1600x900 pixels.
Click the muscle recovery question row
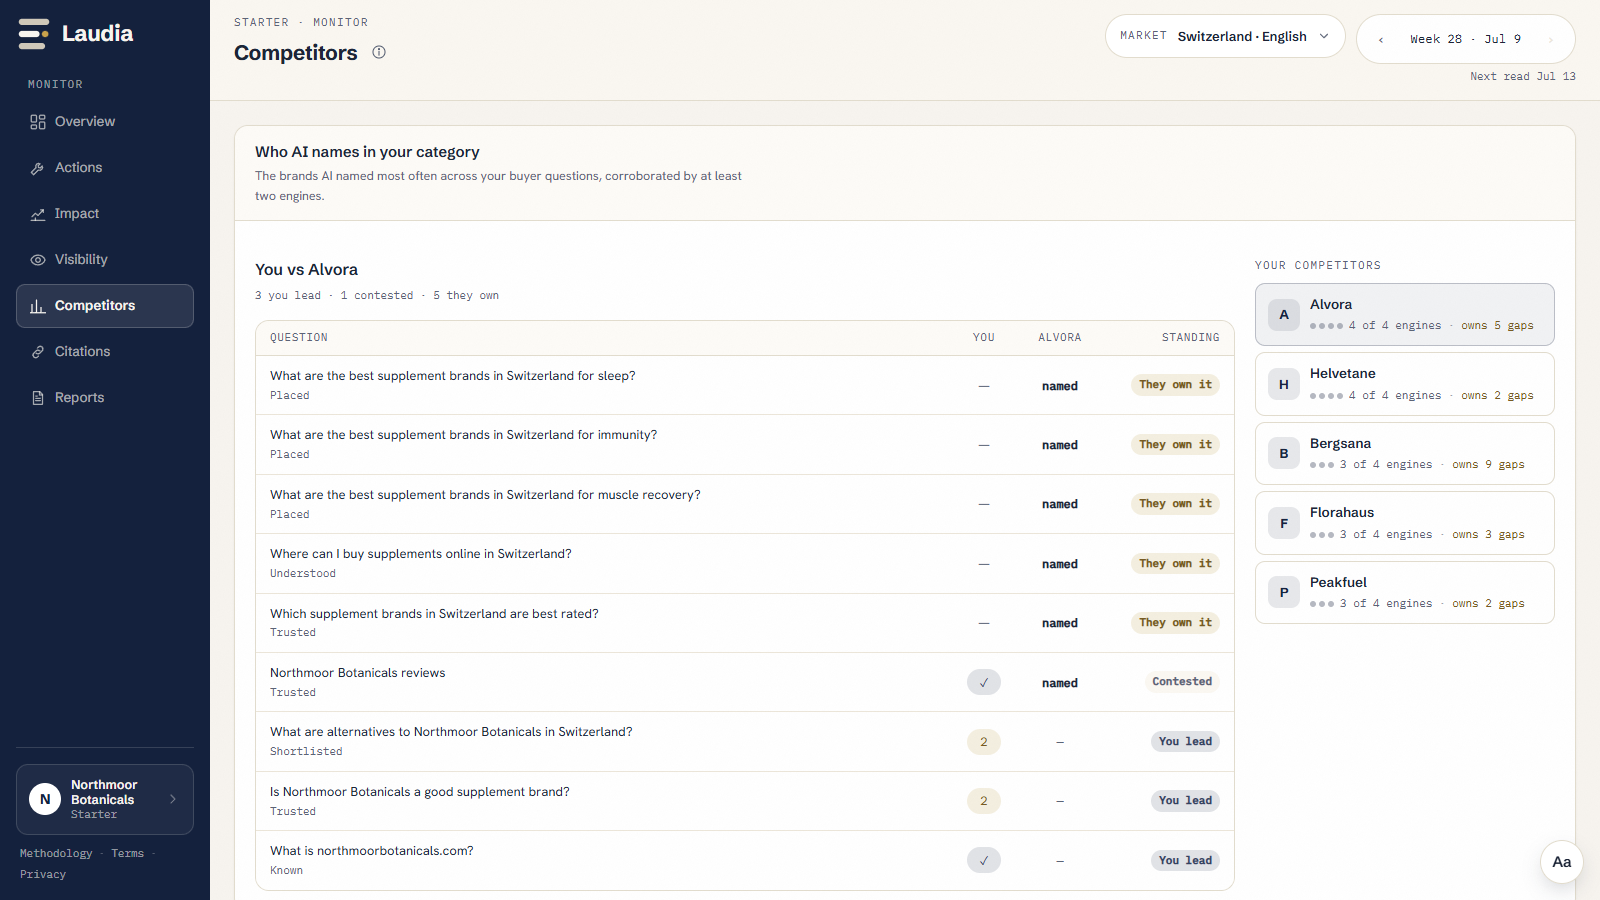coord(745,504)
